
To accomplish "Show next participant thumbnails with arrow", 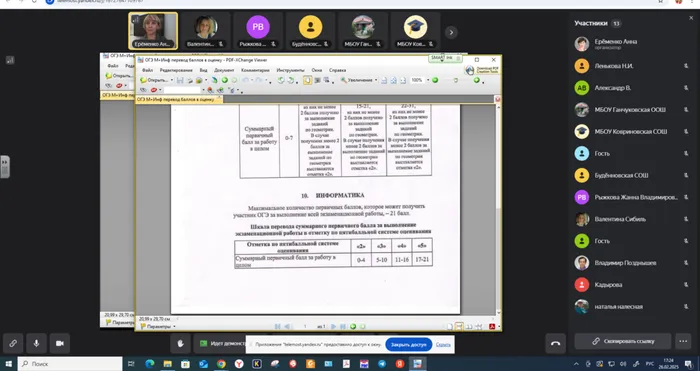I will point(451,32).
